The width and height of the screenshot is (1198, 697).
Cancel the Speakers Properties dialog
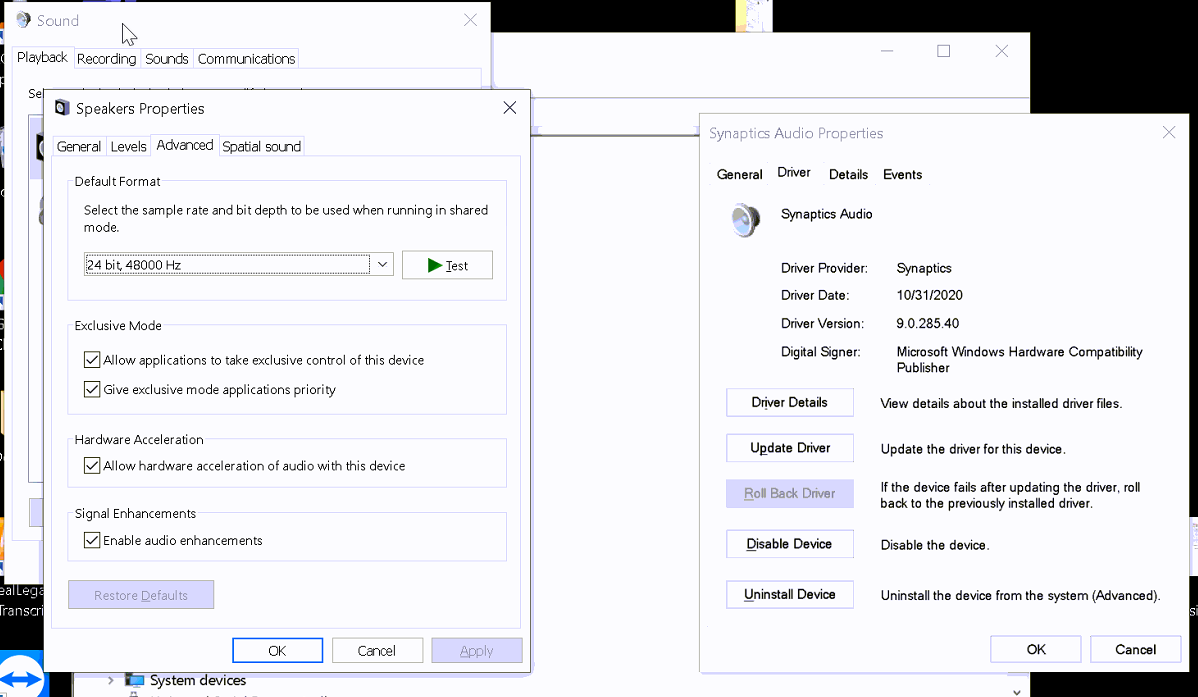pos(377,650)
